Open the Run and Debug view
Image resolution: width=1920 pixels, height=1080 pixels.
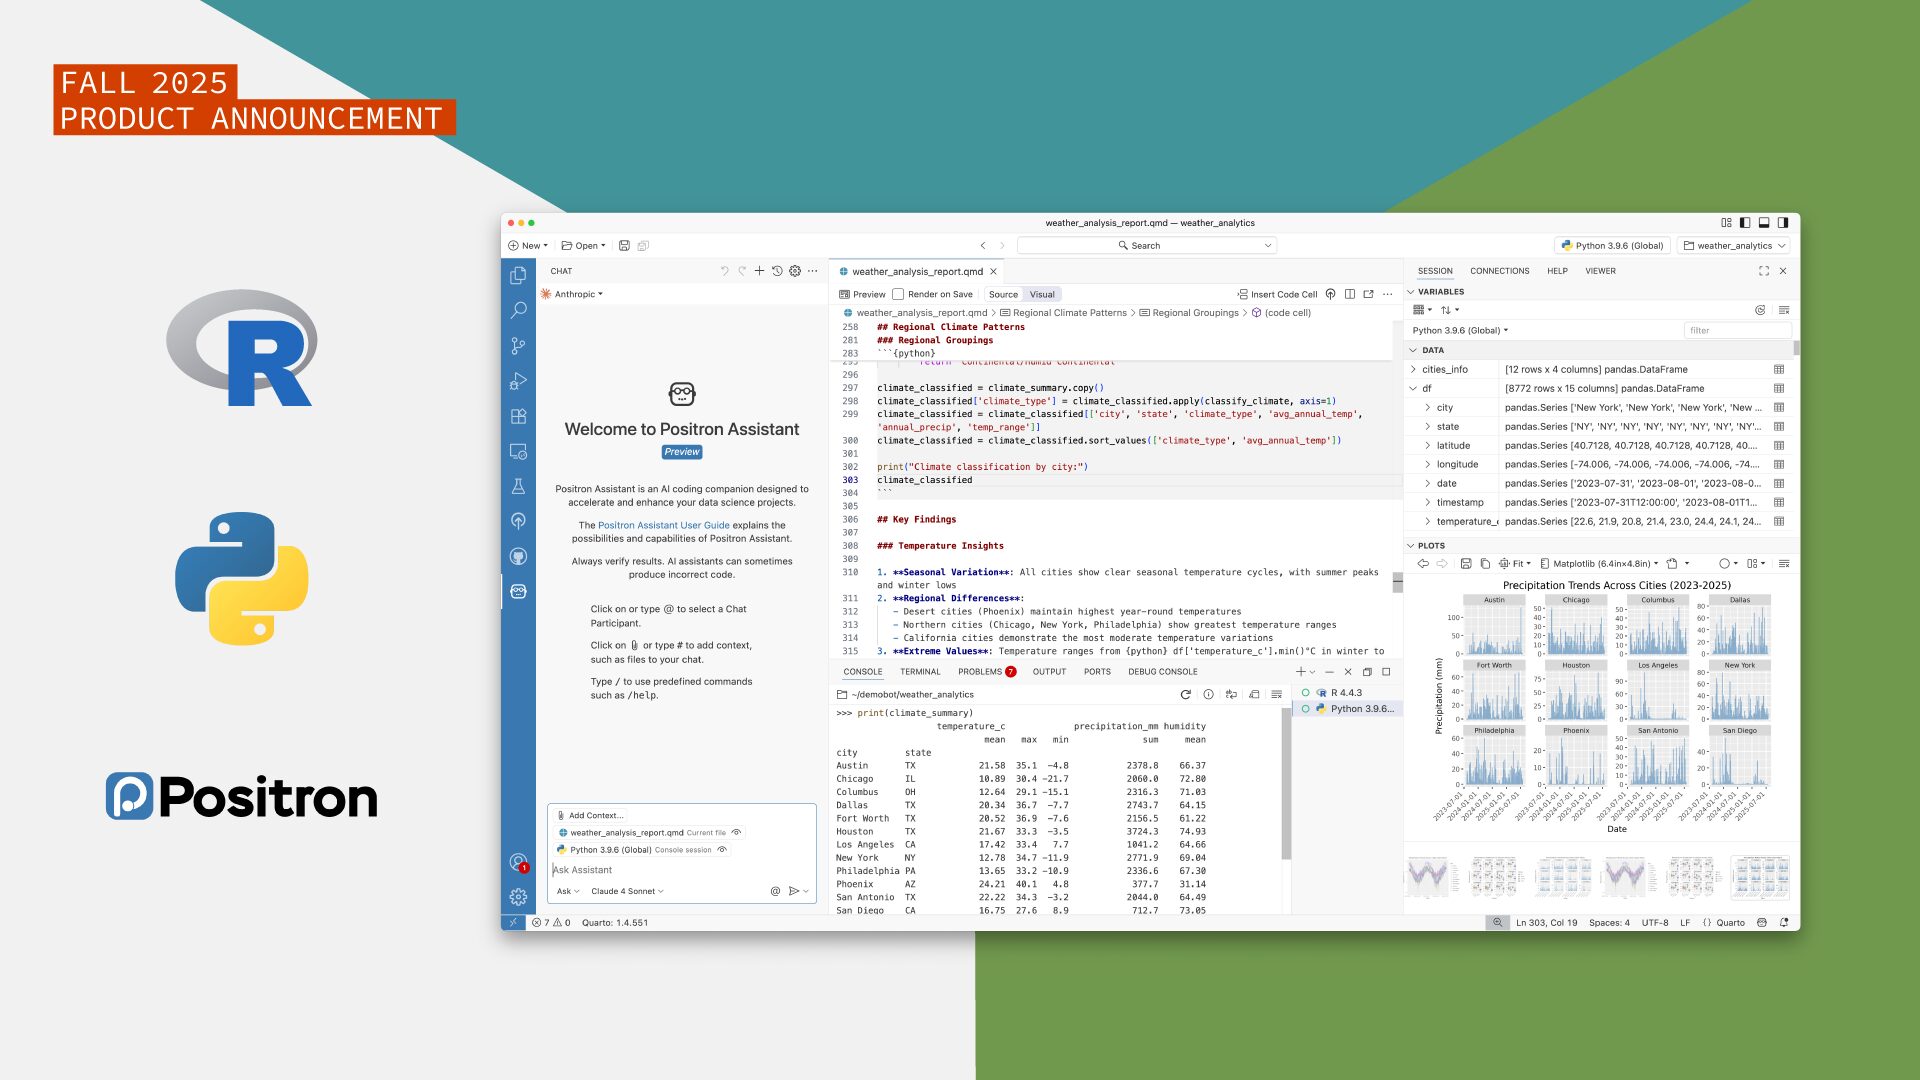coord(518,381)
